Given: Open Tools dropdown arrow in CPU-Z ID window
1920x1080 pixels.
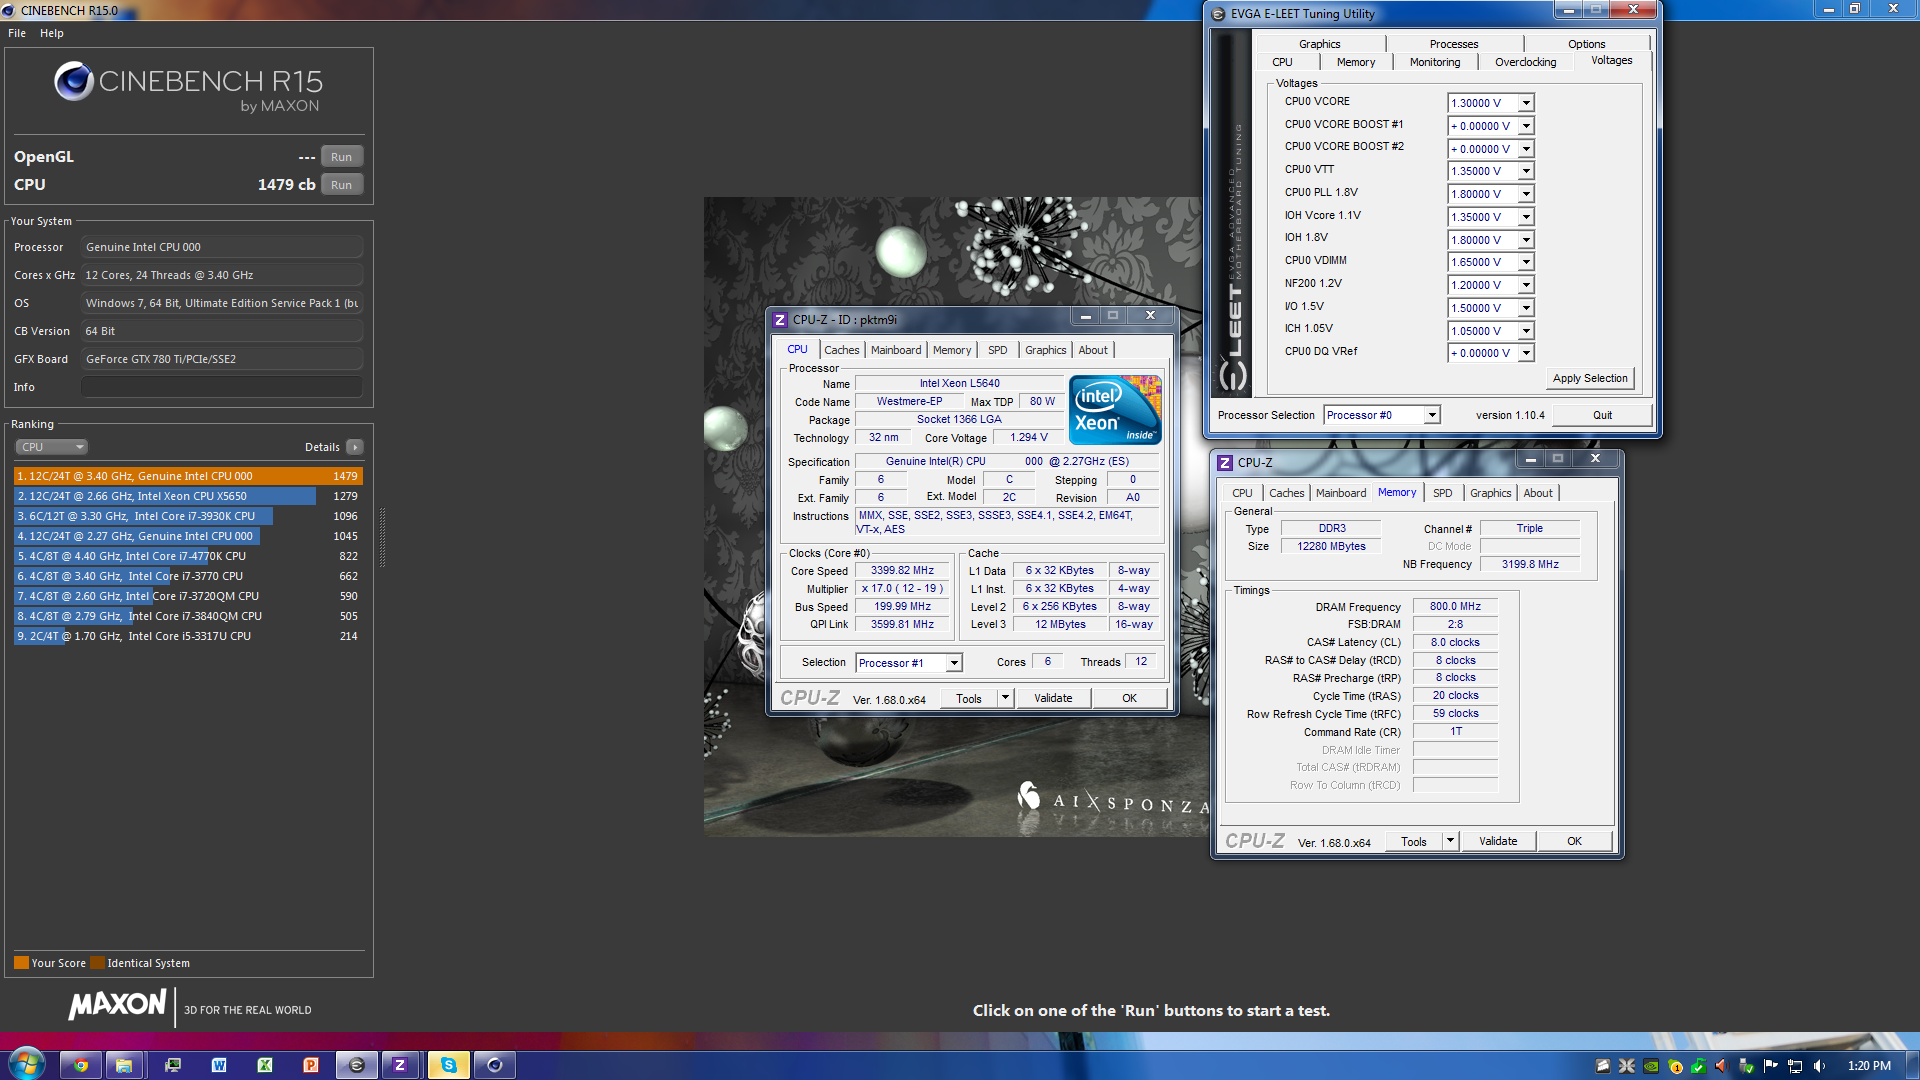Looking at the screenshot, I should [x=1005, y=698].
